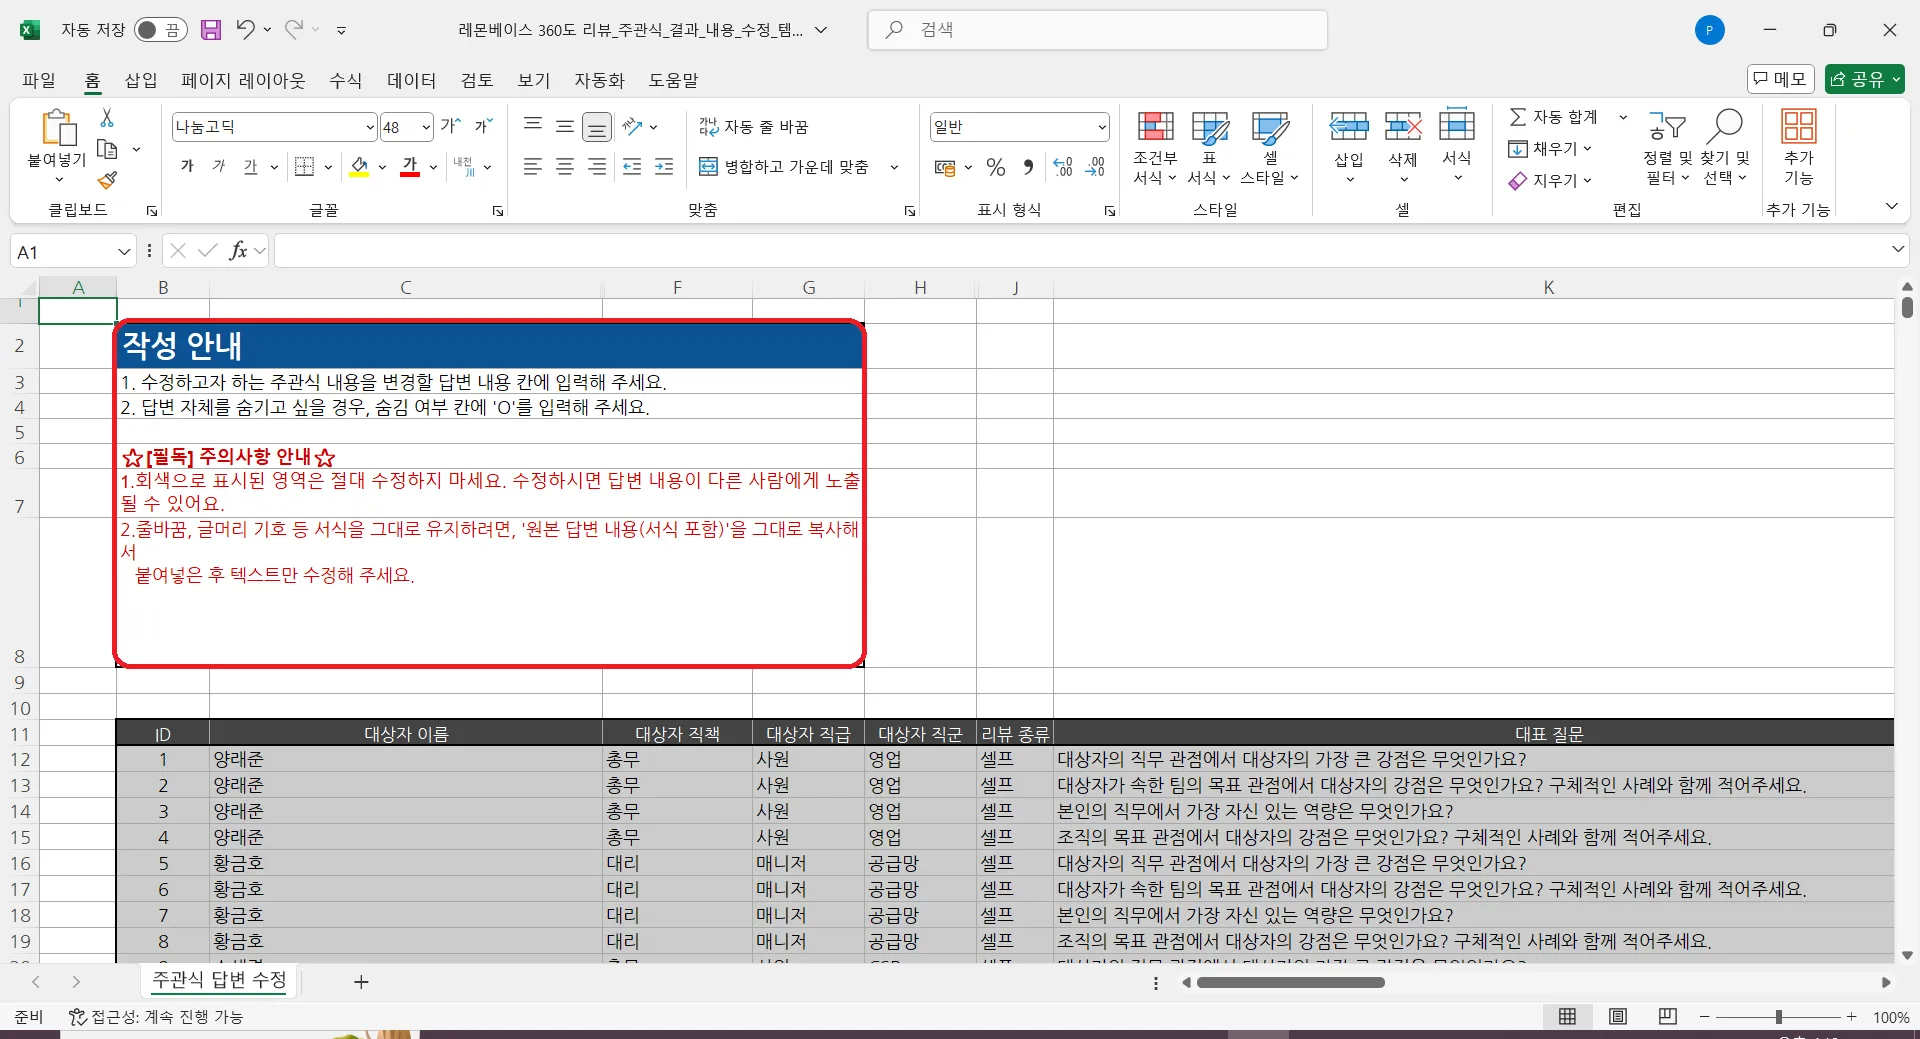Click the horizontal scrollbar thumb
This screenshot has height=1039, width=1920.
[1290, 983]
